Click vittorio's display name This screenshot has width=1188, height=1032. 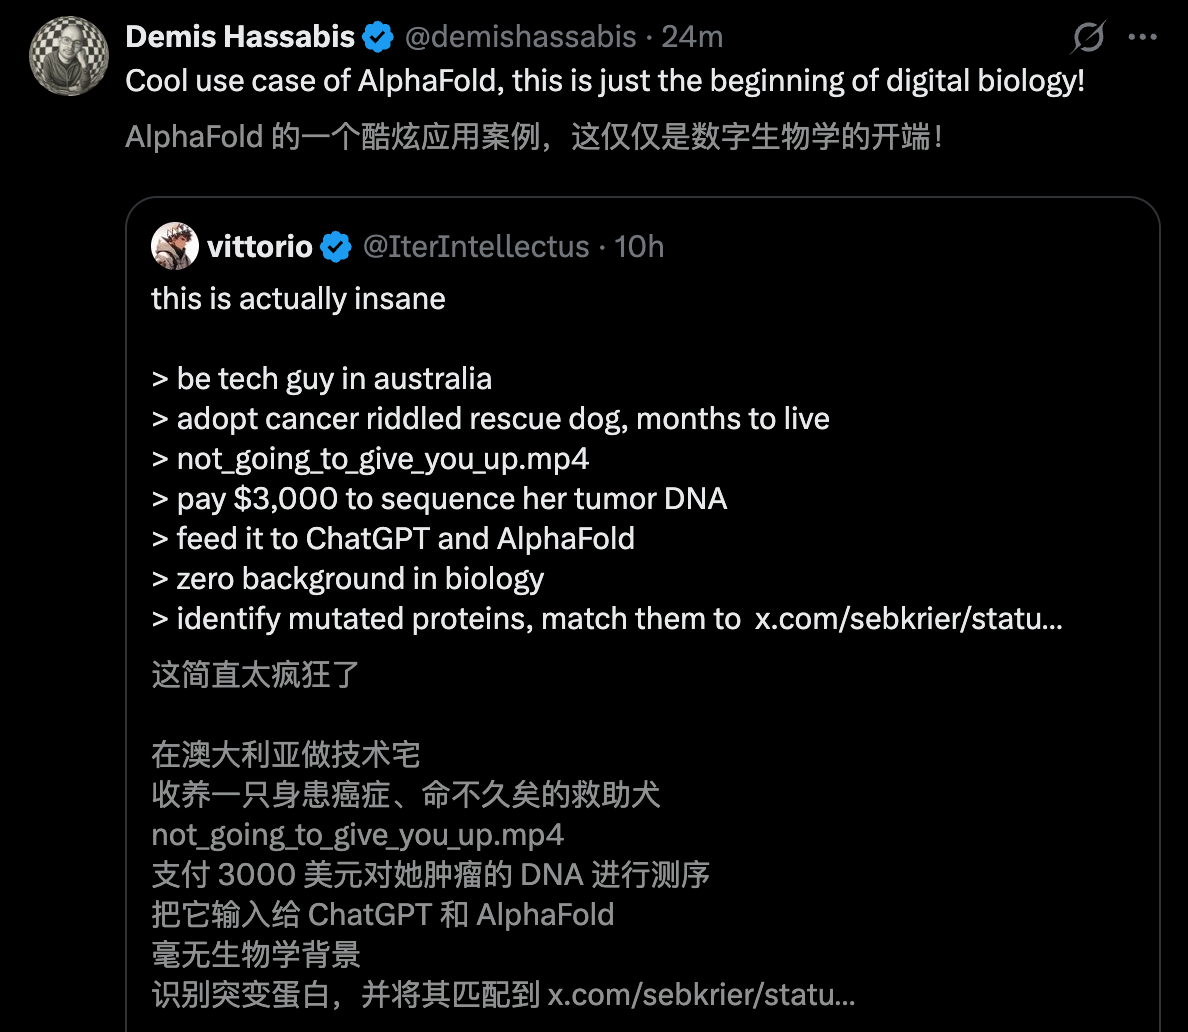[259, 246]
